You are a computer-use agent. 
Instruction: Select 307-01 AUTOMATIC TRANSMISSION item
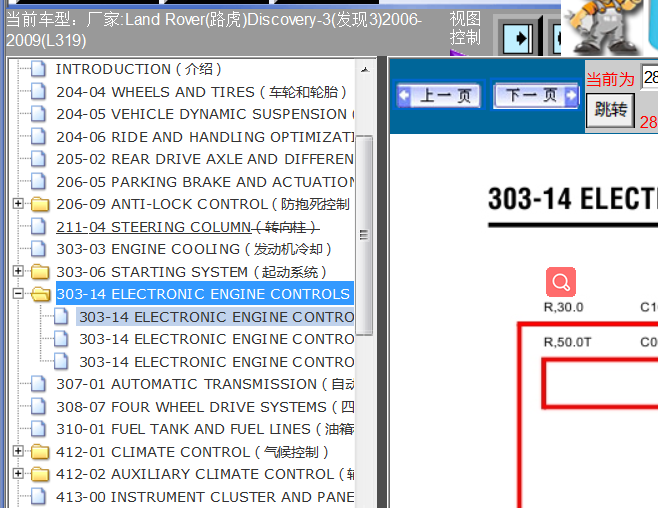tap(205, 384)
